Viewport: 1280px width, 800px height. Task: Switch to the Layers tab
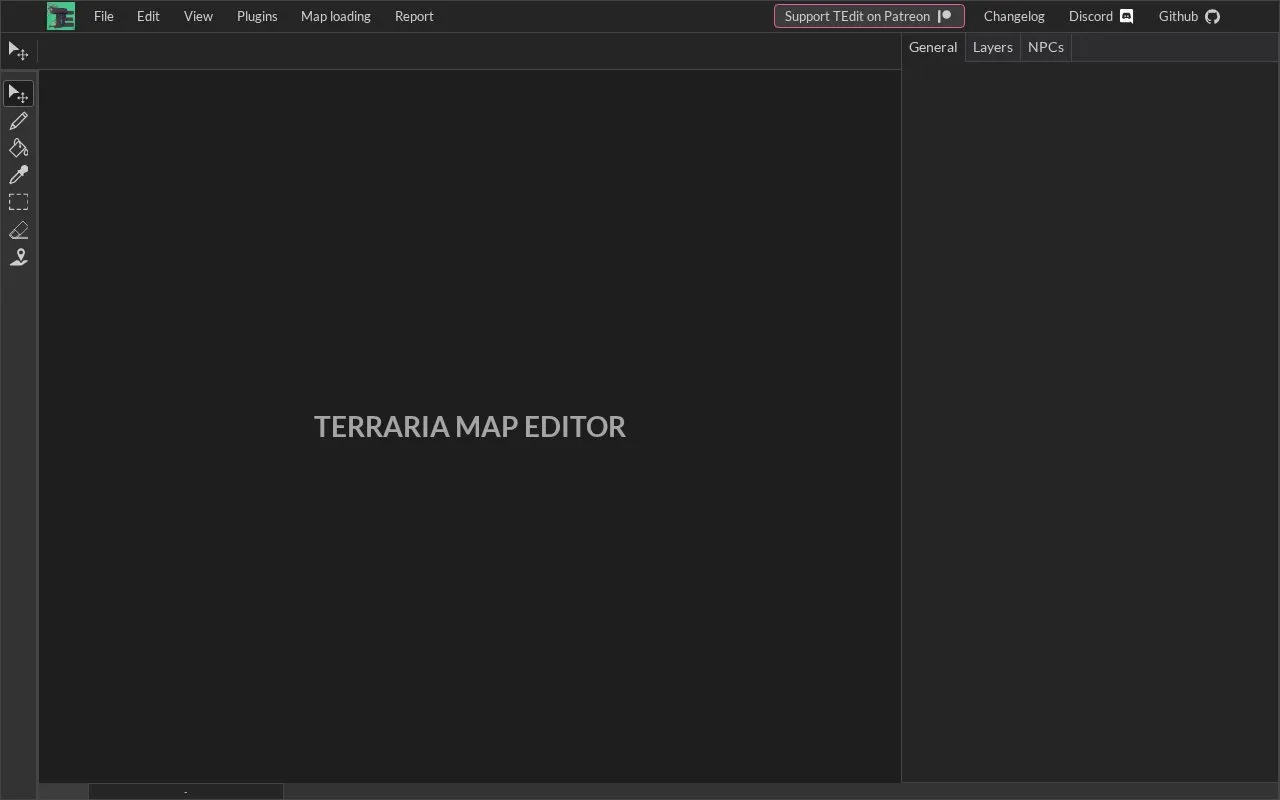click(993, 47)
